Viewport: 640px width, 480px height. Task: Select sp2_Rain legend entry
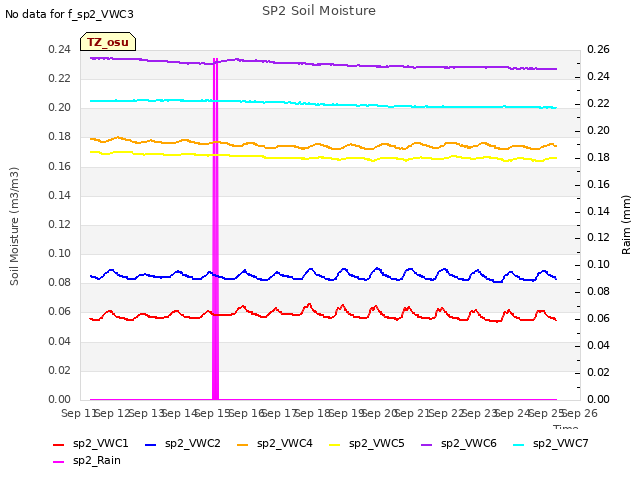(x=87, y=460)
